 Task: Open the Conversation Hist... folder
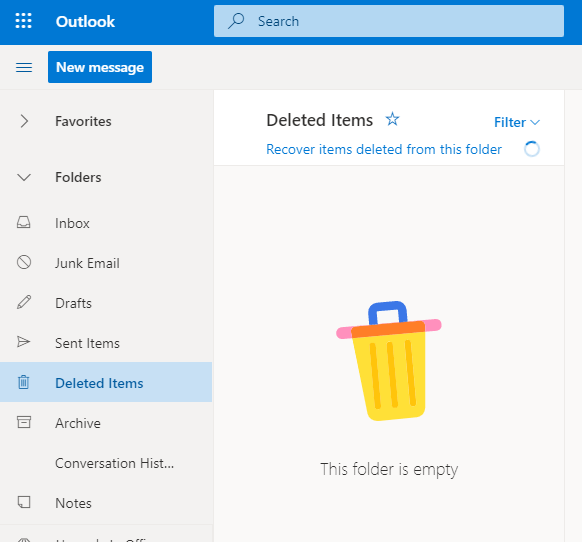point(106,463)
